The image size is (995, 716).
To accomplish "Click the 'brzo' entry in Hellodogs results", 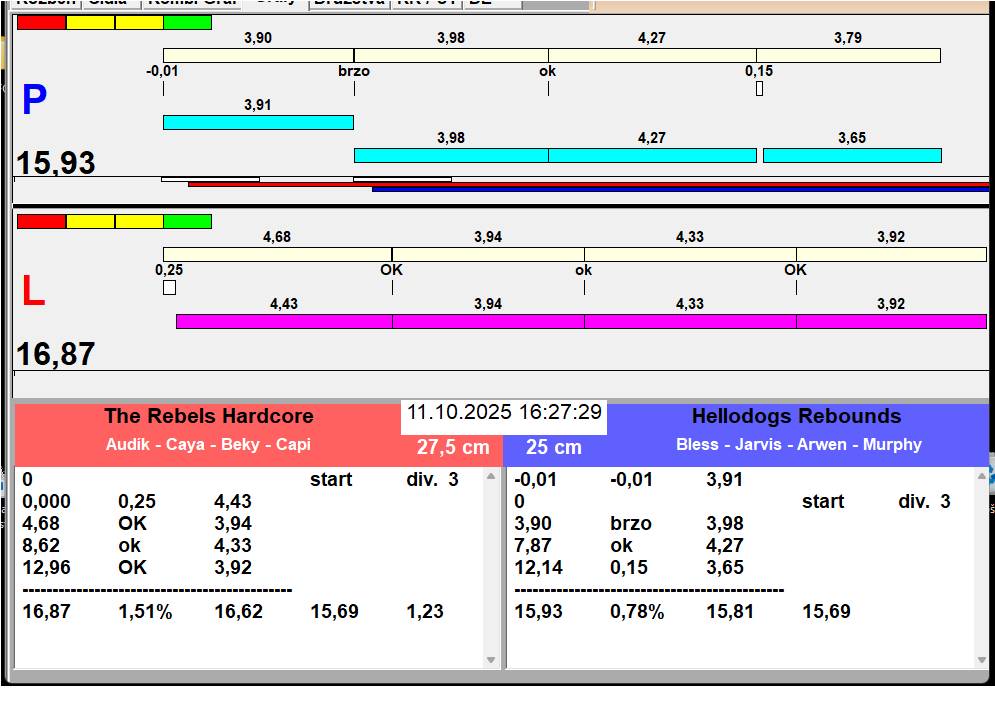I will [631, 524].
